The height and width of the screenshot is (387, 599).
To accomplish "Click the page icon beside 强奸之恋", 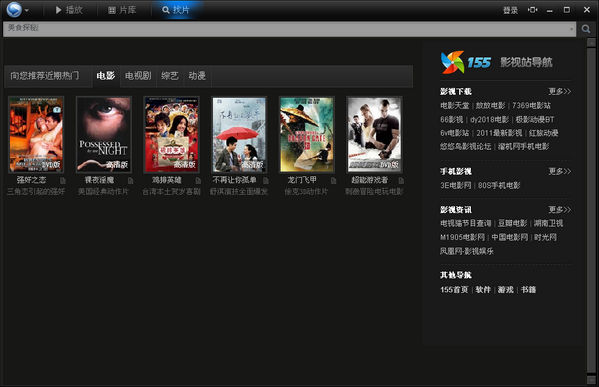I will coord(63,180).
